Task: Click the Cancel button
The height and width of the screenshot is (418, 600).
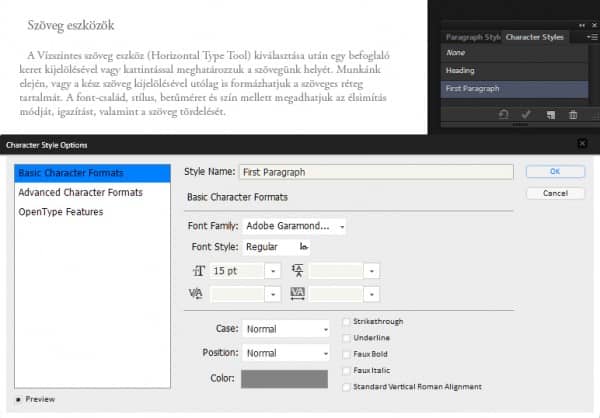Action: pos(554,193)
